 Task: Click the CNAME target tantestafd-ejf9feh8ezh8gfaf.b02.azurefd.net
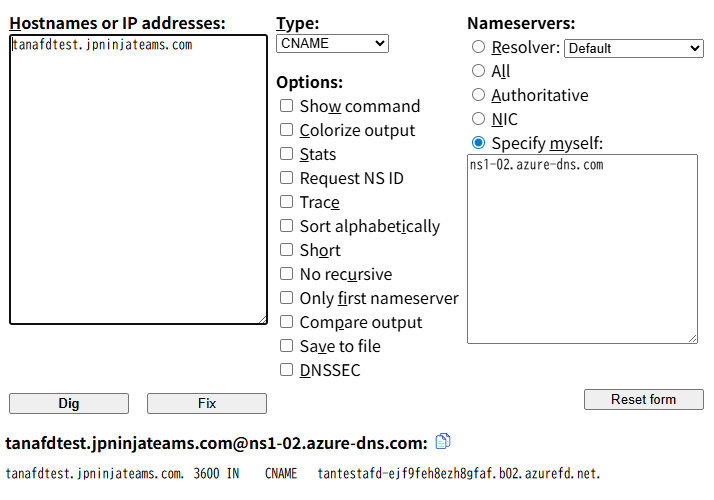pyautogui.click(x=459, y=474)
